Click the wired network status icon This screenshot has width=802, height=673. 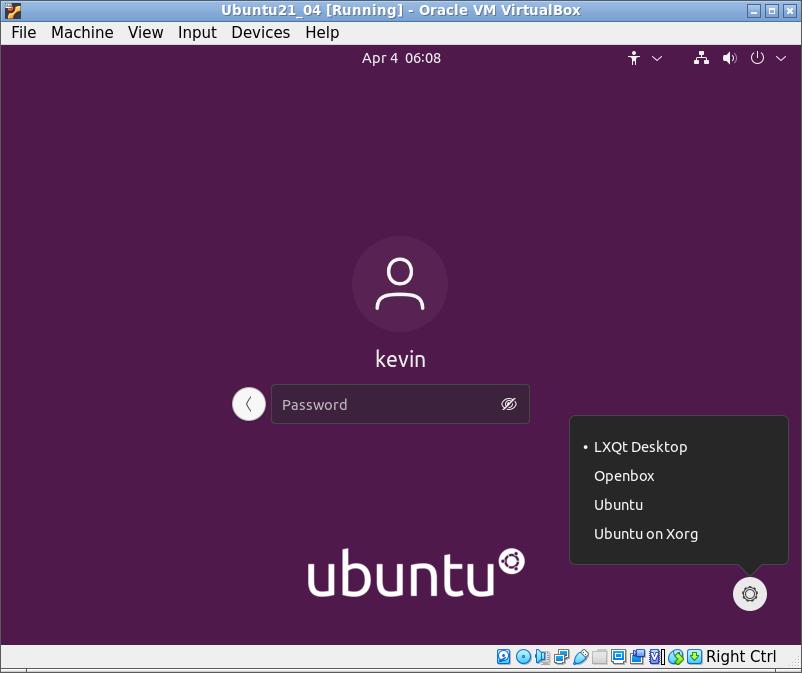pyautogui.click(x=702, y=58)
